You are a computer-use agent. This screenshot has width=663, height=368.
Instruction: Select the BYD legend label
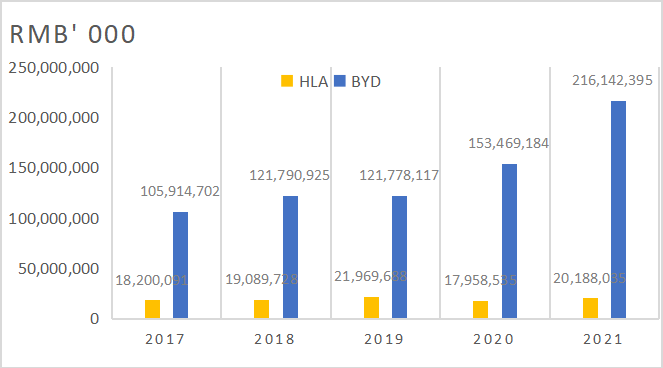point(366,82)
